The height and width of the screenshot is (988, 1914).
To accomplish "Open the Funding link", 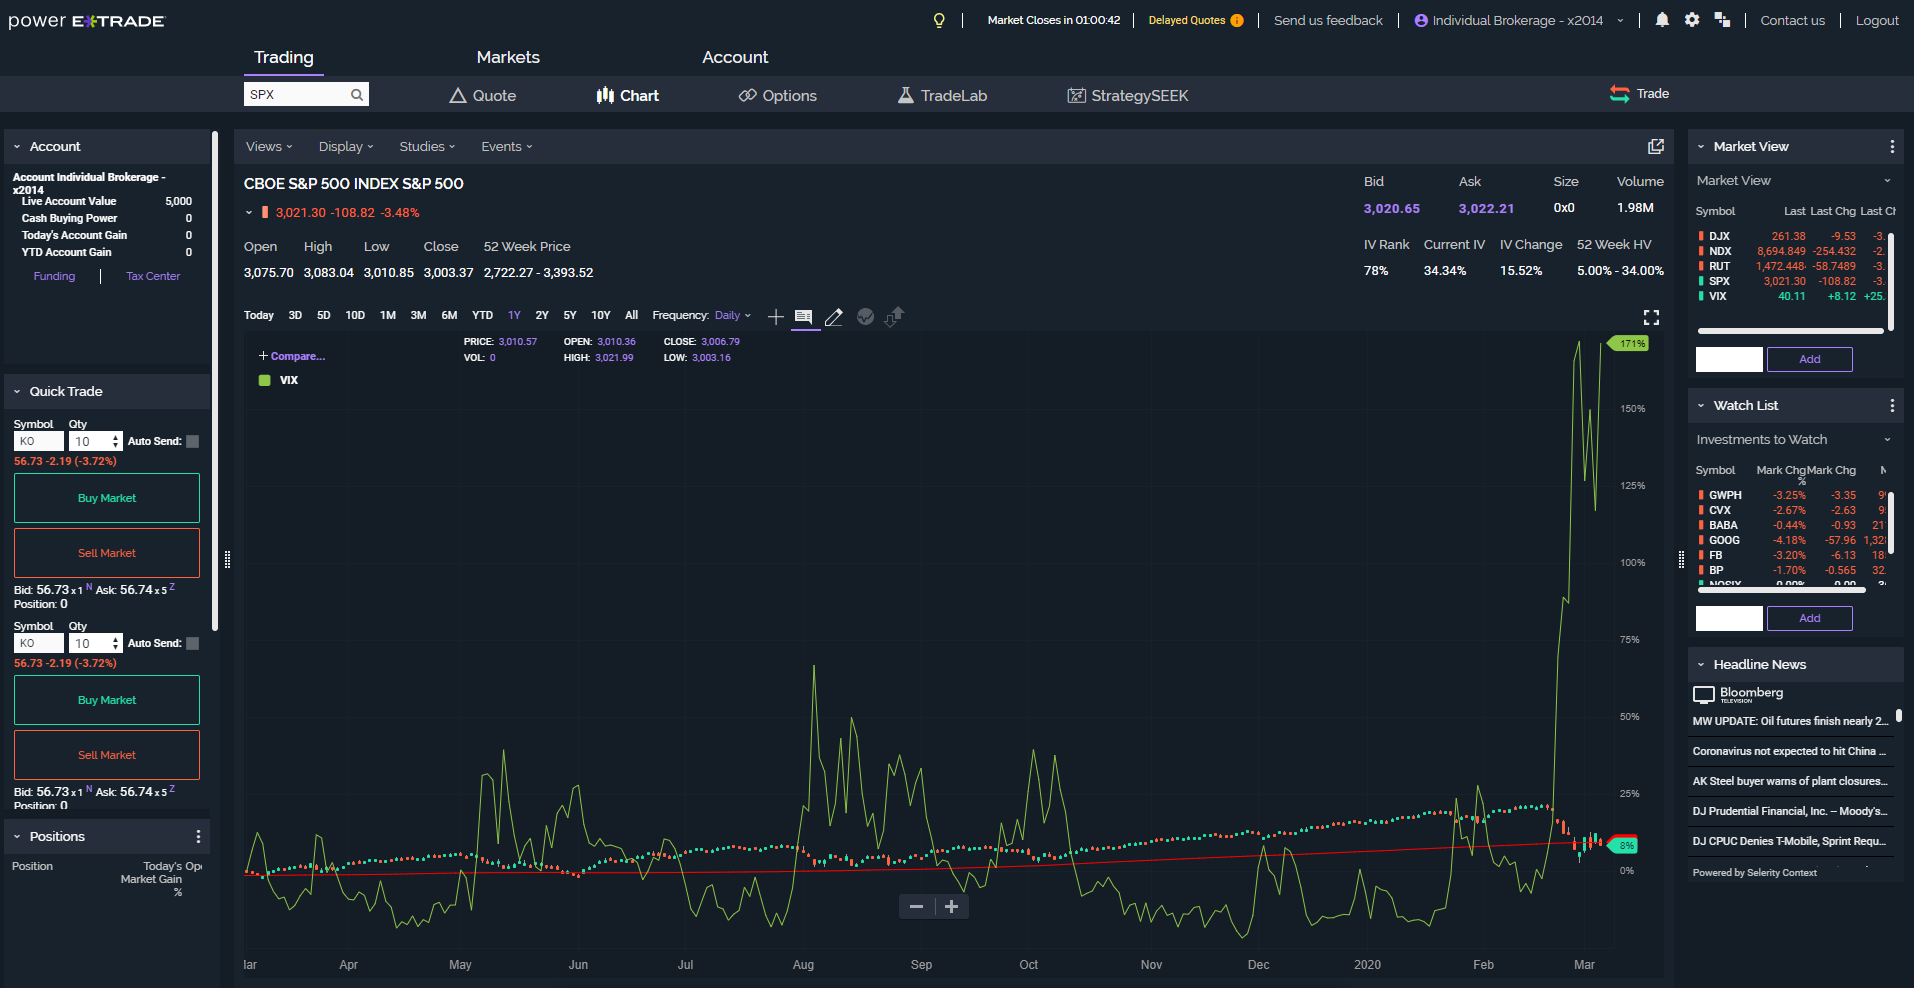I will pos(54,277).
